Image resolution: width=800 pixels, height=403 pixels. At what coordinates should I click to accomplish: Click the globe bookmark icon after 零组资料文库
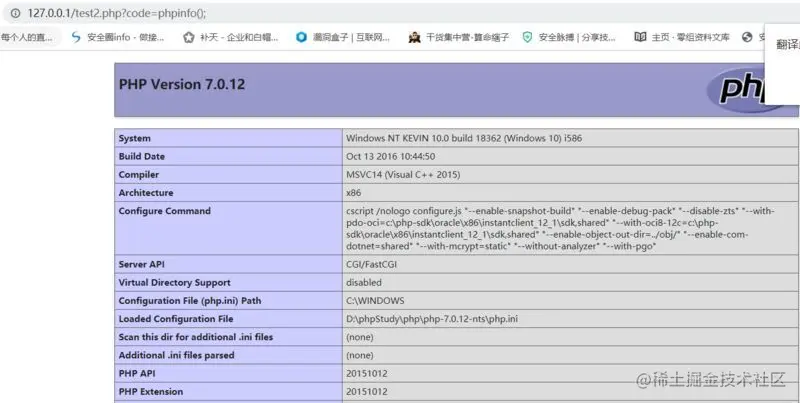pyautogui.click(x=747, y=37)
